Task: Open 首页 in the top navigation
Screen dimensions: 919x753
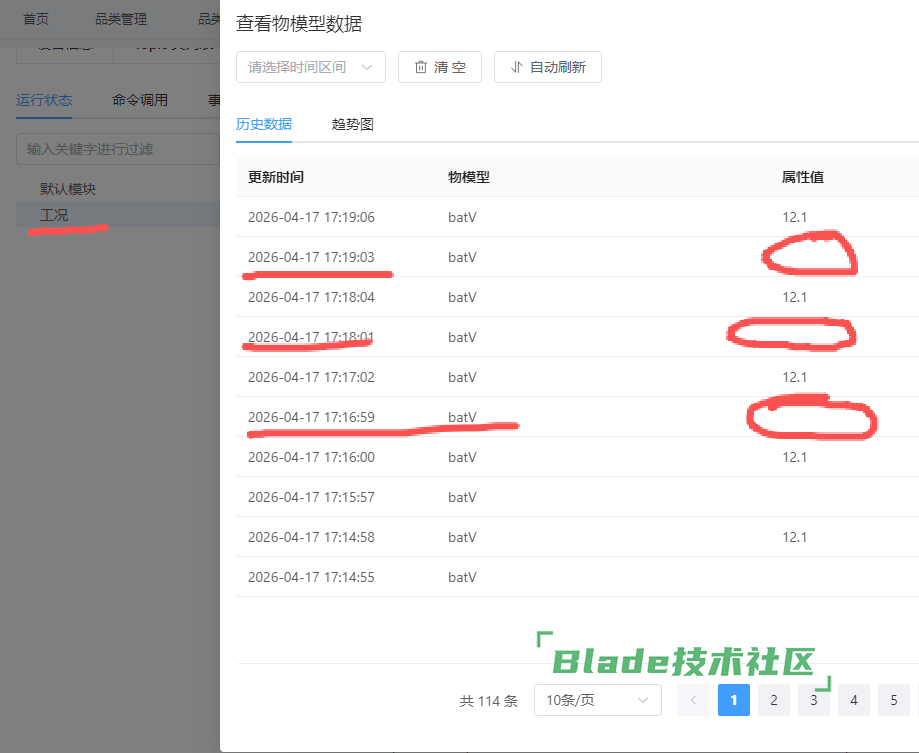Action: click(36, 18)
